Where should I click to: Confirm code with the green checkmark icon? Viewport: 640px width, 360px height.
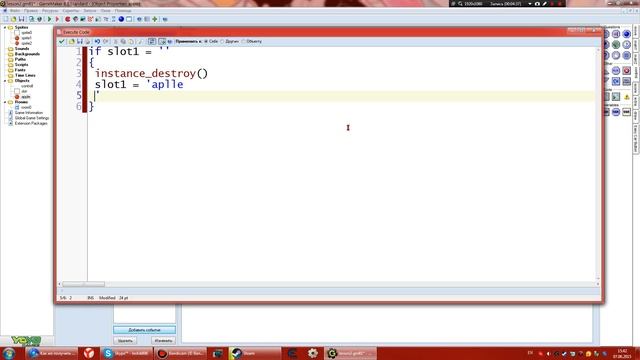point(62,42)
